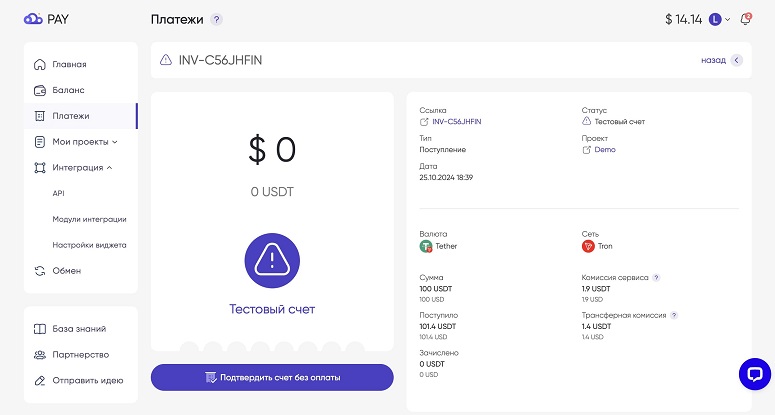
Task: Open the live chat bubble
Action: pos(755,374)
